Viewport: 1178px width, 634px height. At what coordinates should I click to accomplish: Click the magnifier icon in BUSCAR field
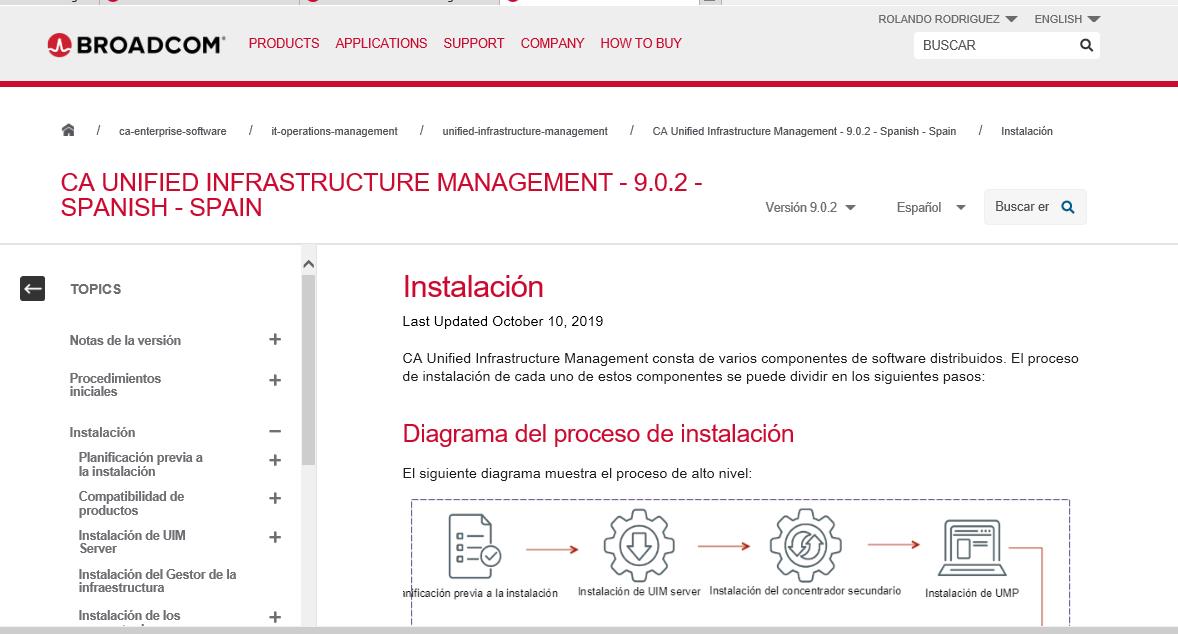(1086, 45)
